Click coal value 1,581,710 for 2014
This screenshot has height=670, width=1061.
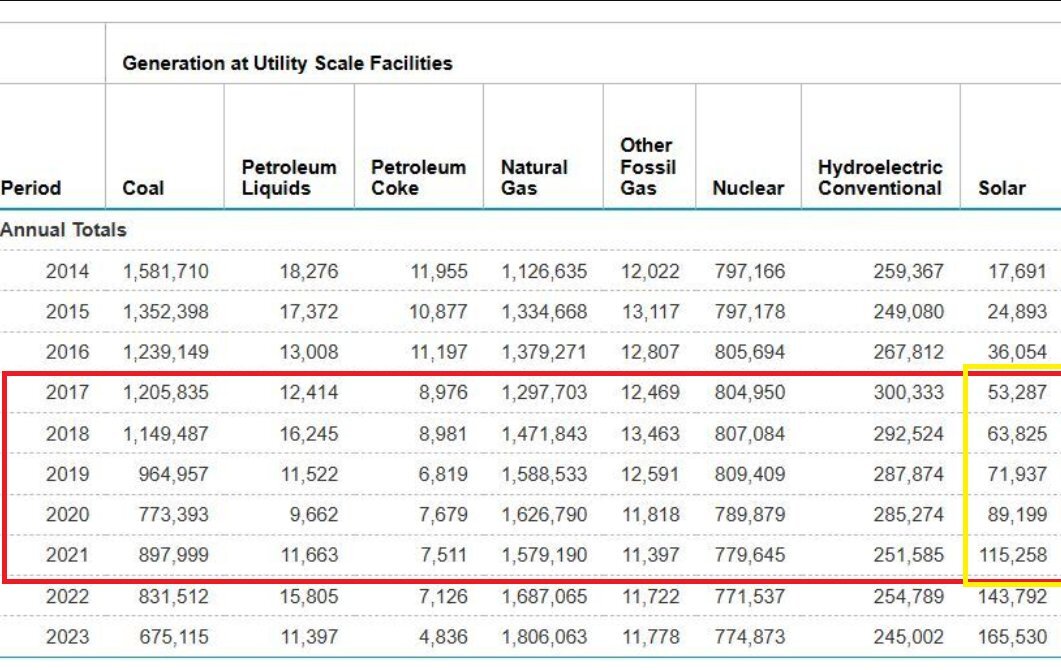tap(166, 271)
